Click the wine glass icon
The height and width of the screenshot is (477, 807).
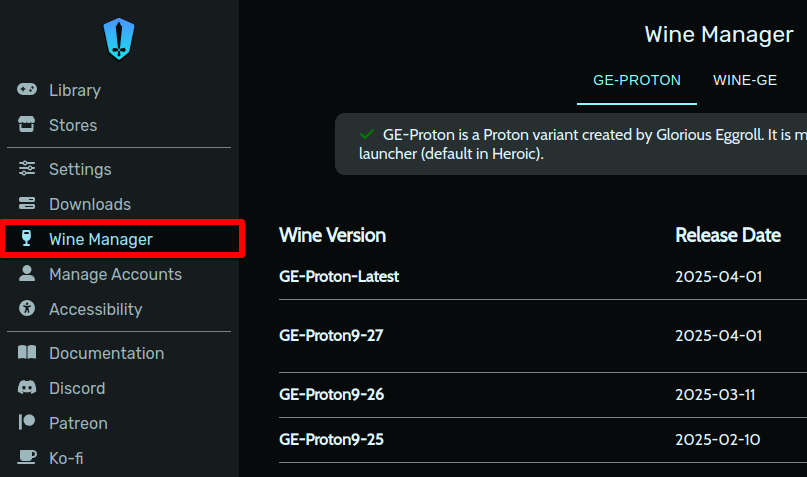tap(27, 239)
